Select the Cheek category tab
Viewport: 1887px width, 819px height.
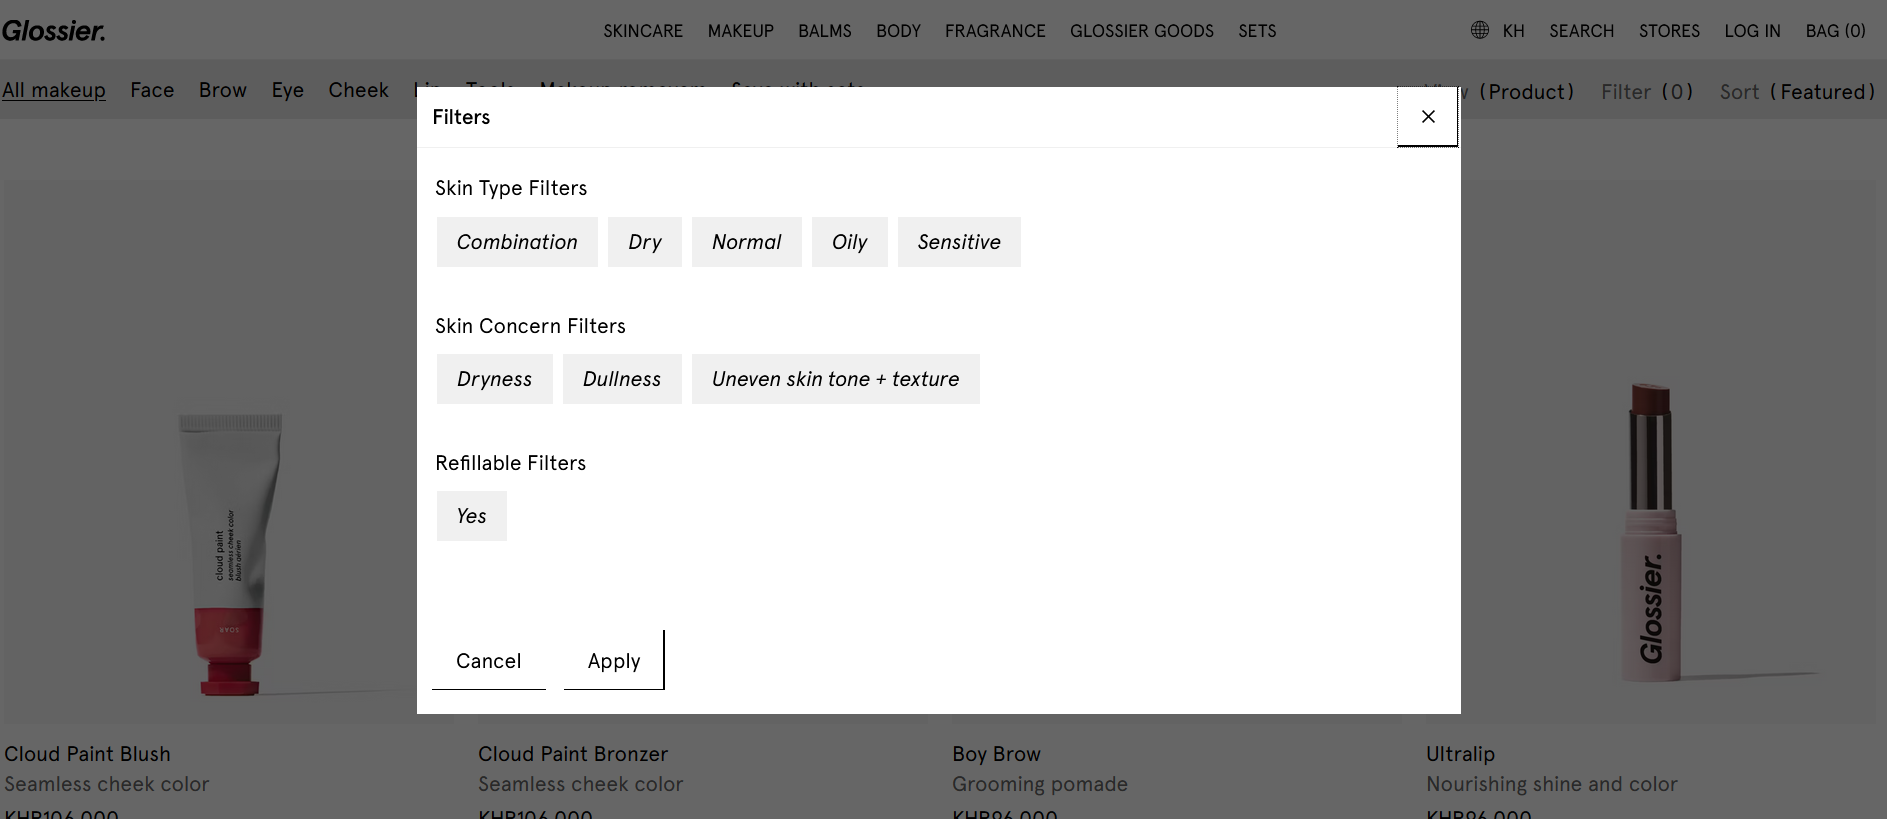[359, 90]
